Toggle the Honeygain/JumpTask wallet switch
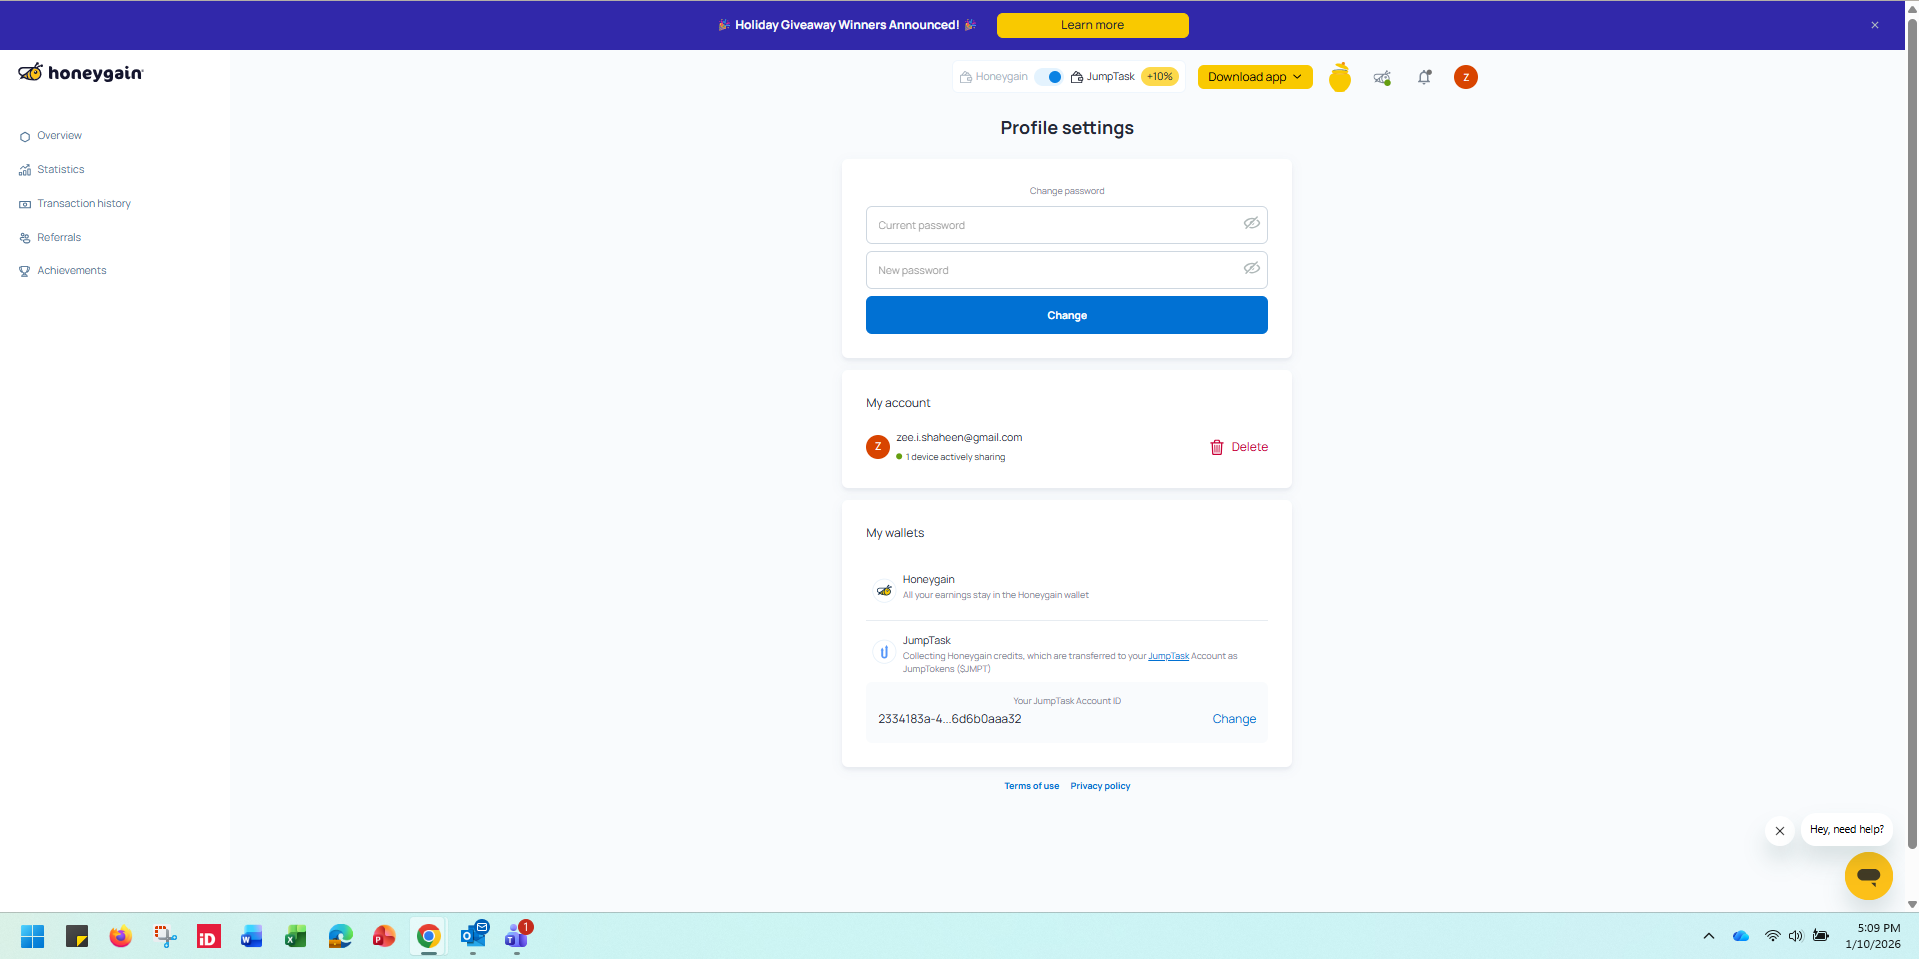Image resolution: width=1919 pixels, height=959 pixels. point(1049,77)
